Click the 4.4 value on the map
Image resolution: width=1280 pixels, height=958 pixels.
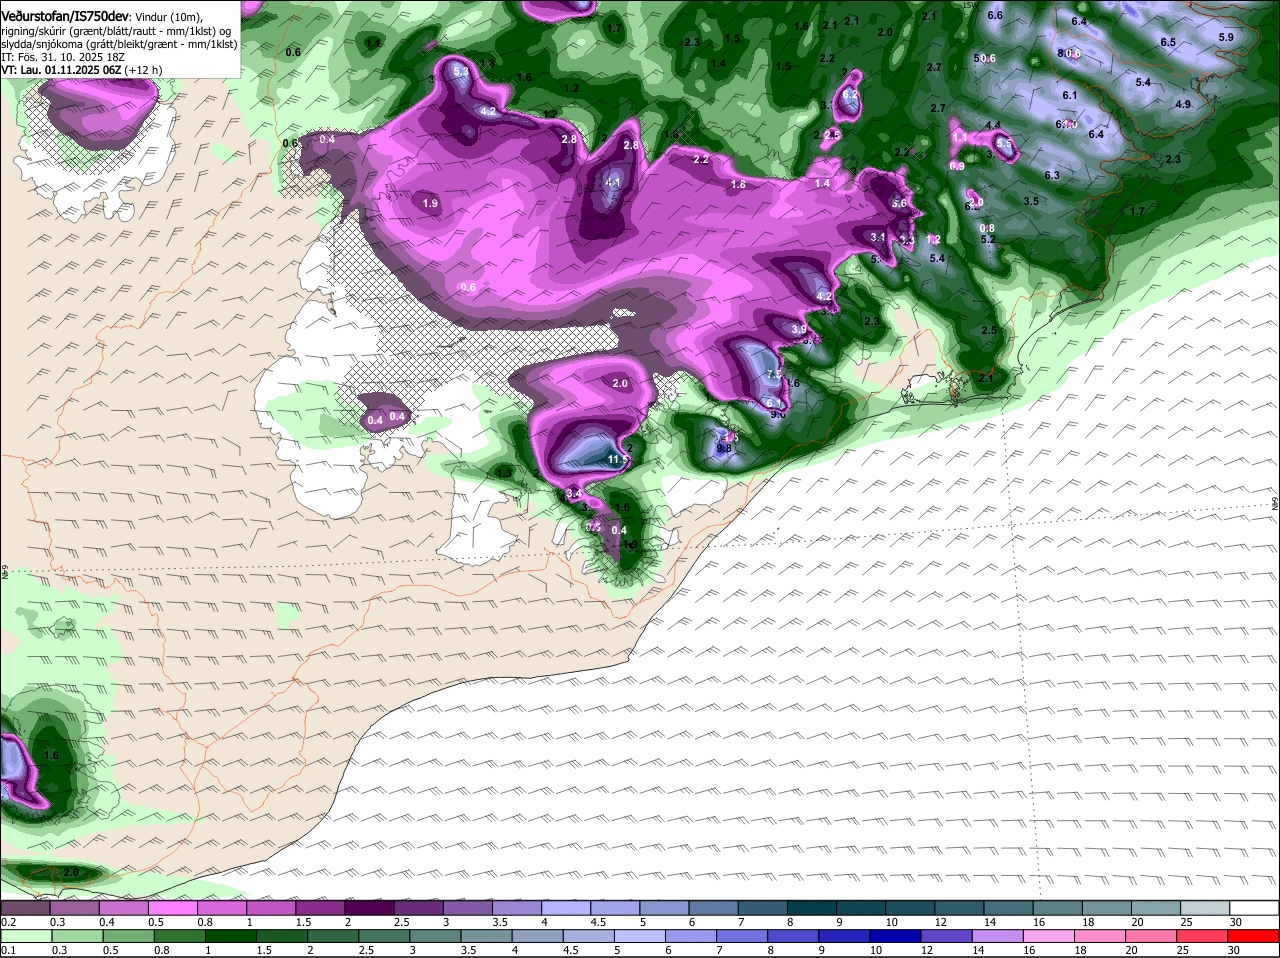[993, 126]
